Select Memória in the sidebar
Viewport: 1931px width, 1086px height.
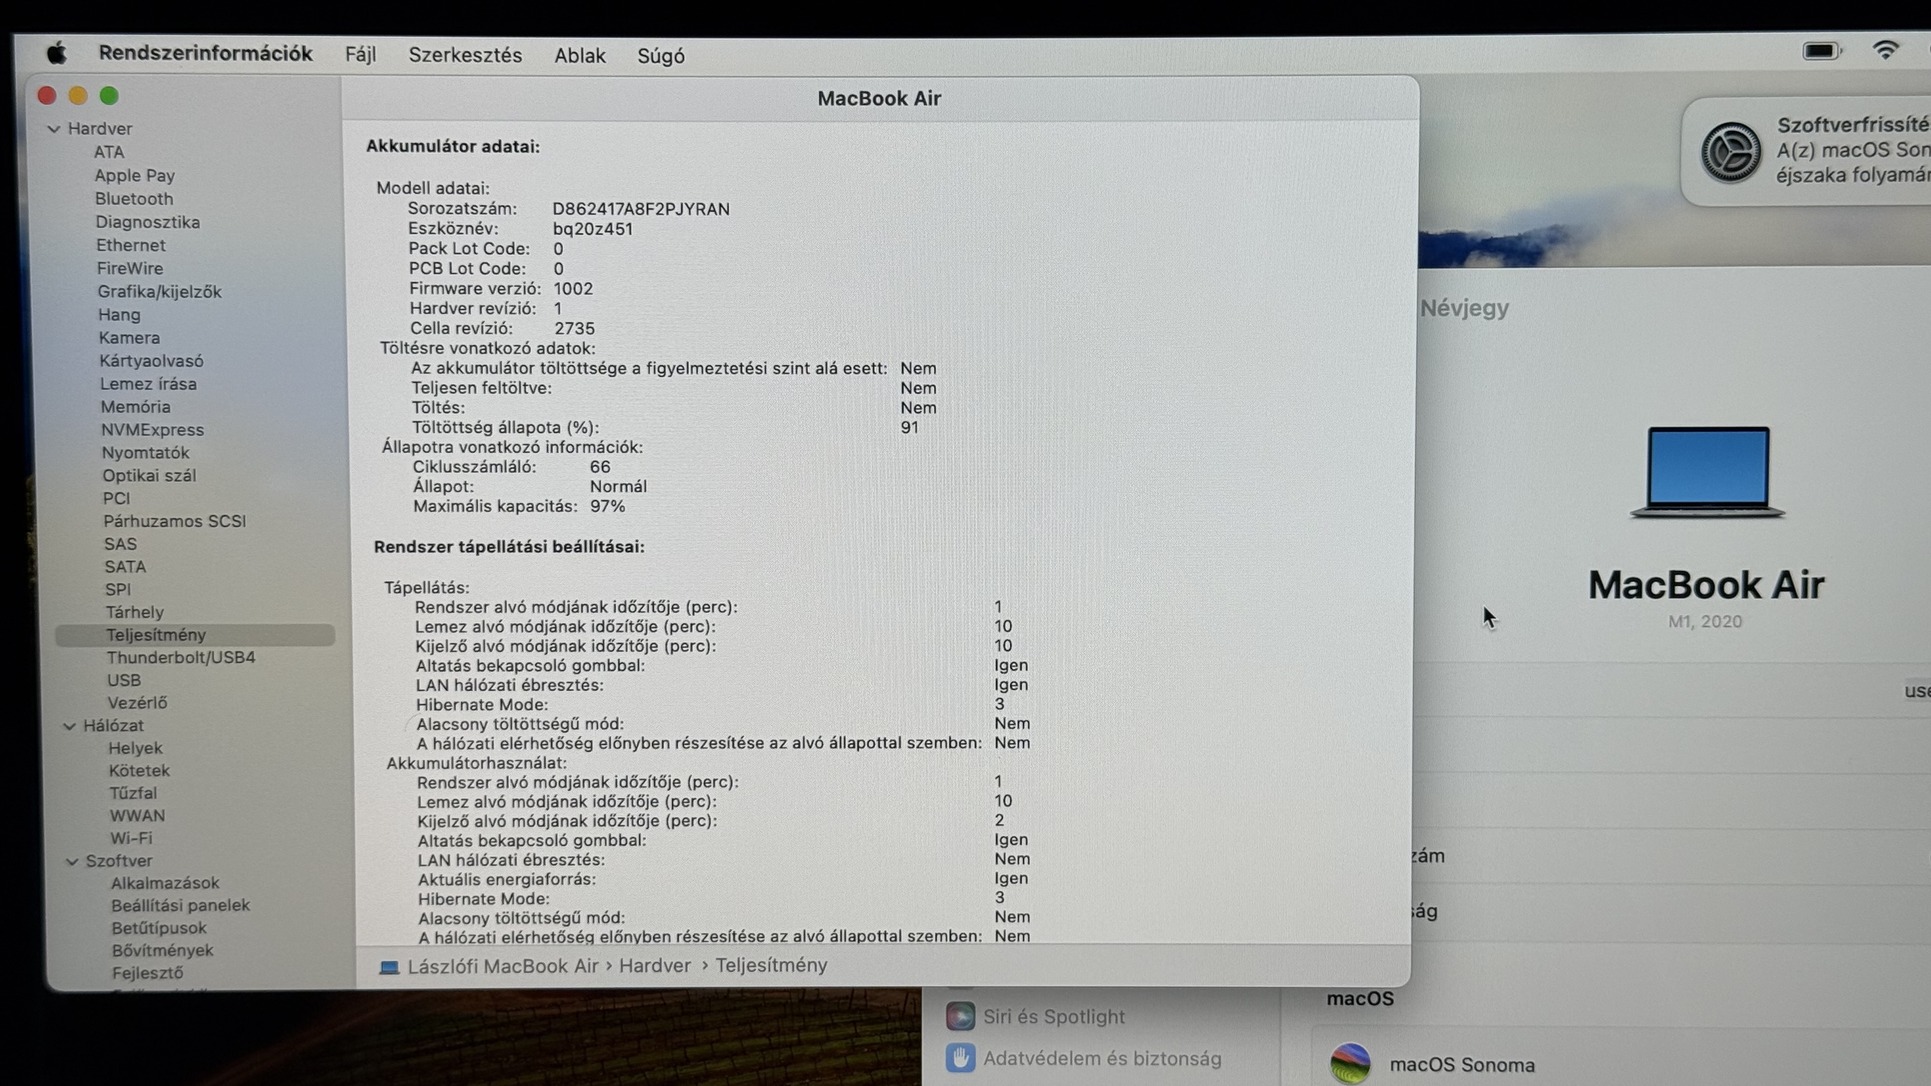click(x=135, y=407)
